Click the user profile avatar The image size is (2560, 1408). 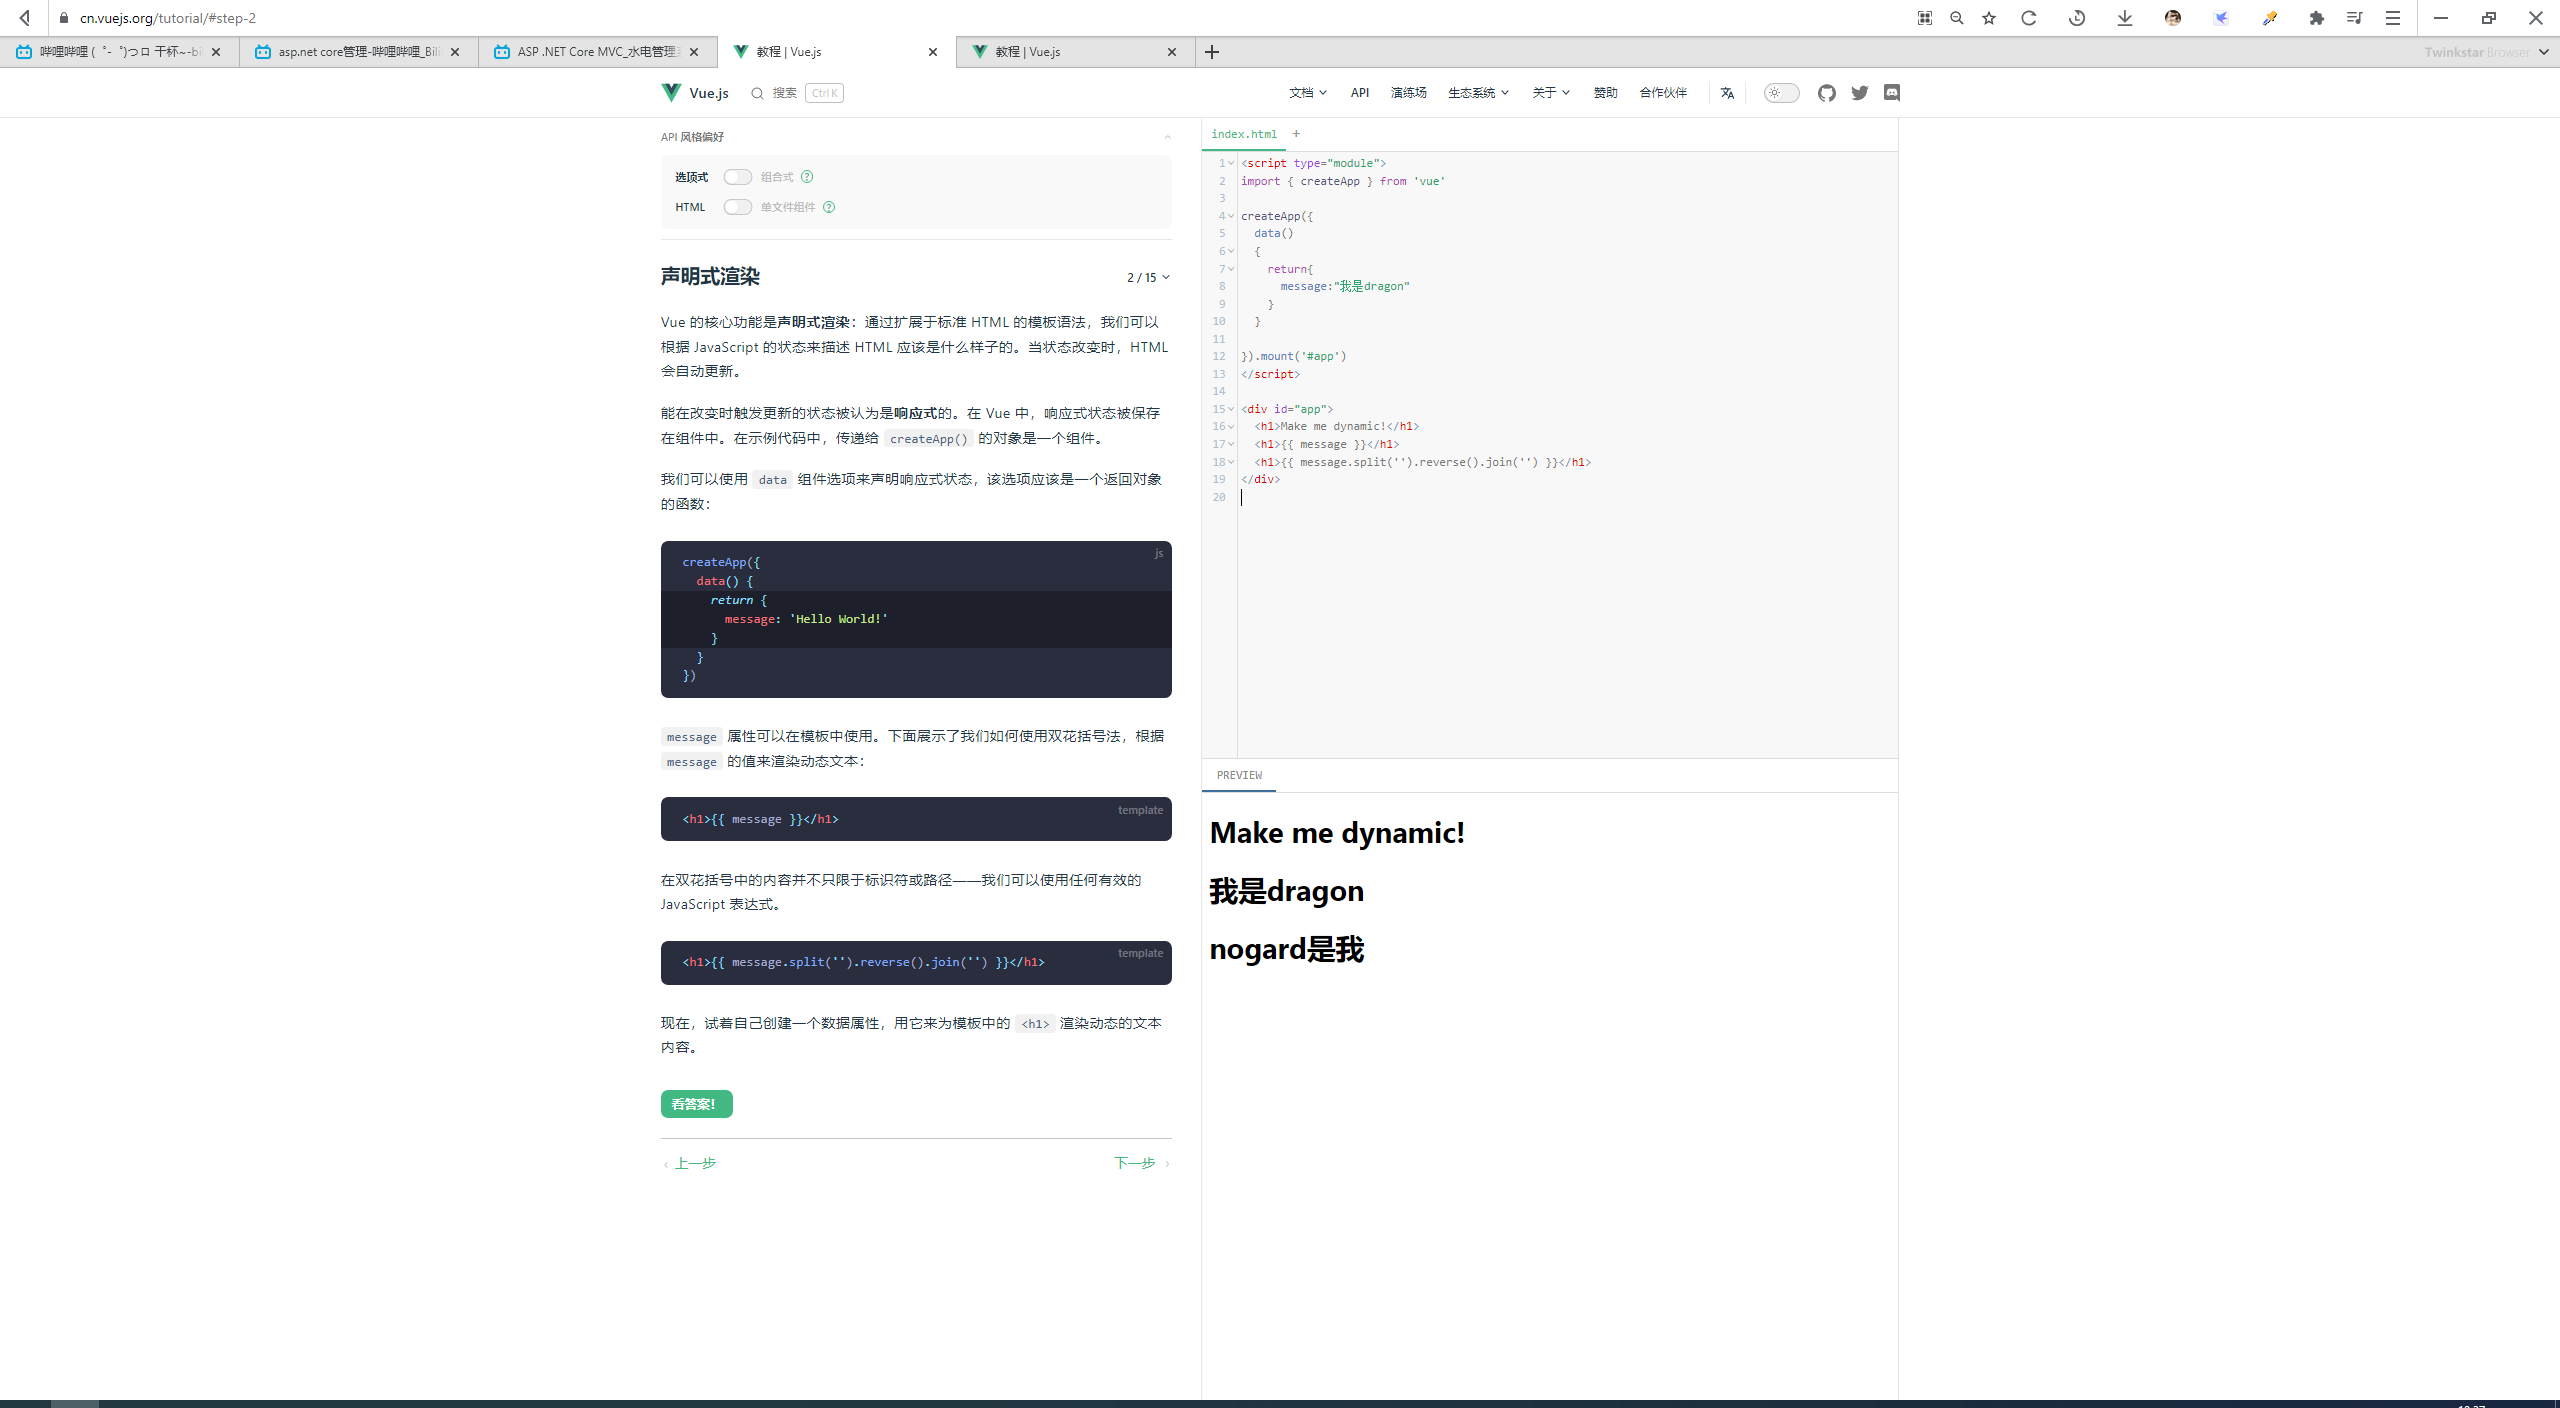tap(2173, 18)
